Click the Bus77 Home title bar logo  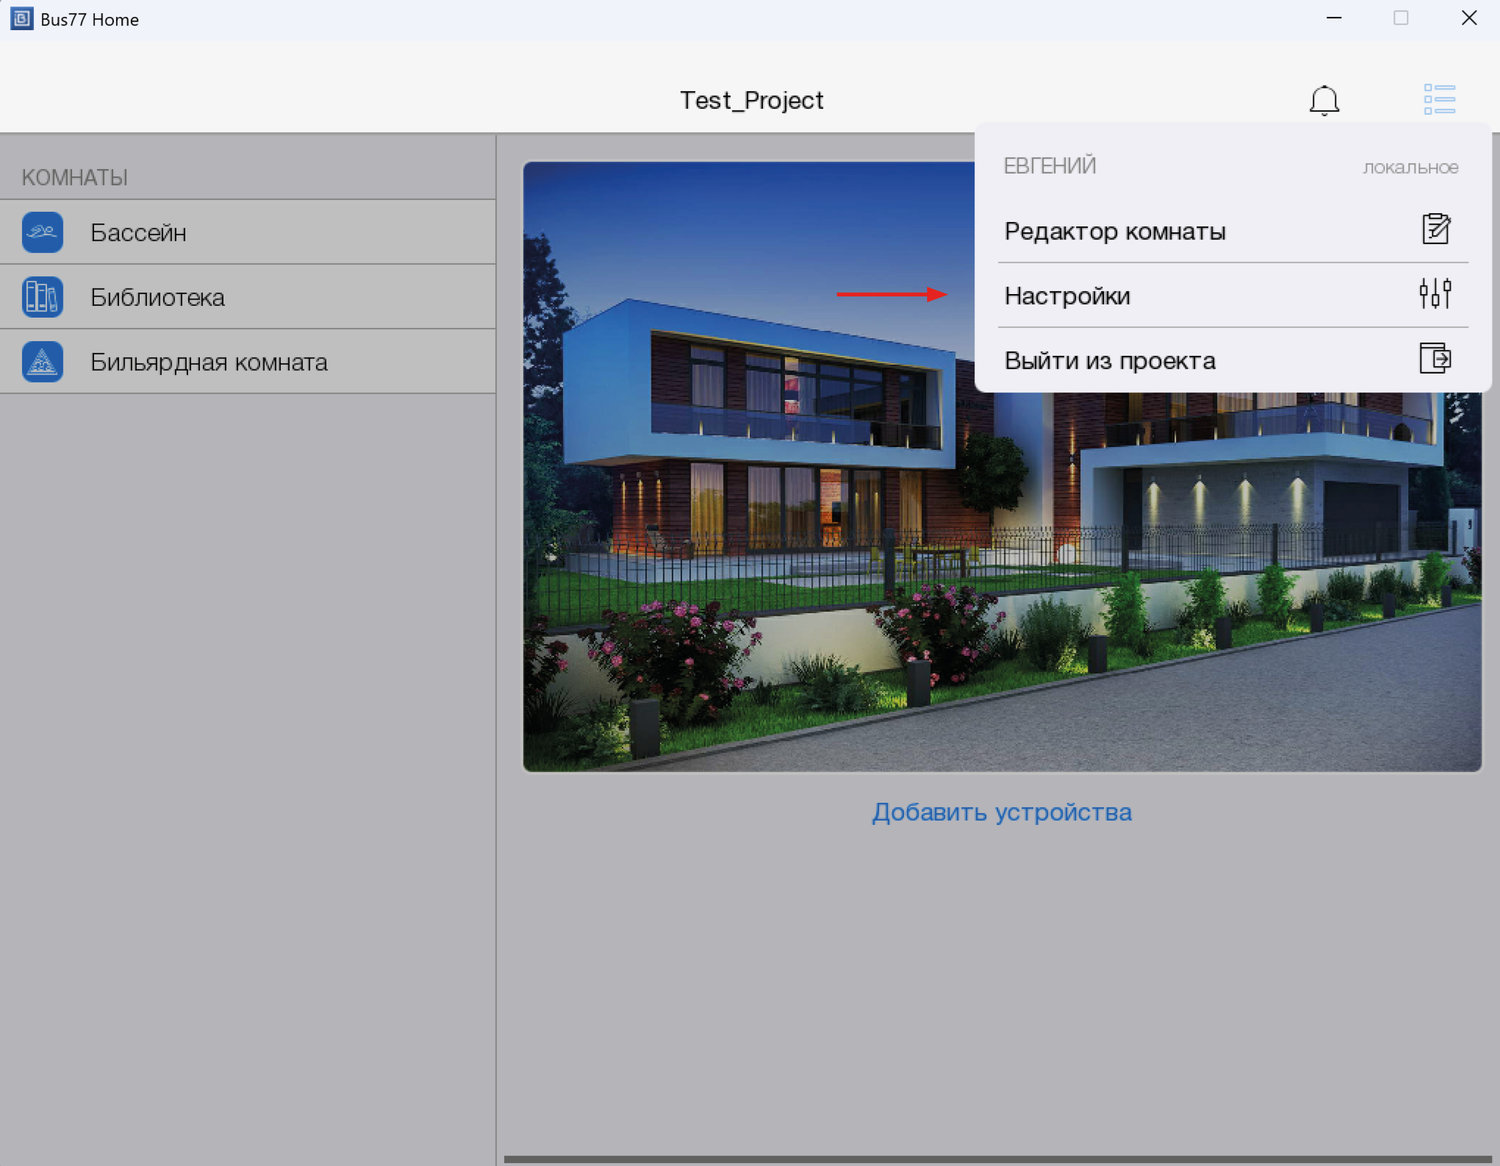(x=21, y=19)
